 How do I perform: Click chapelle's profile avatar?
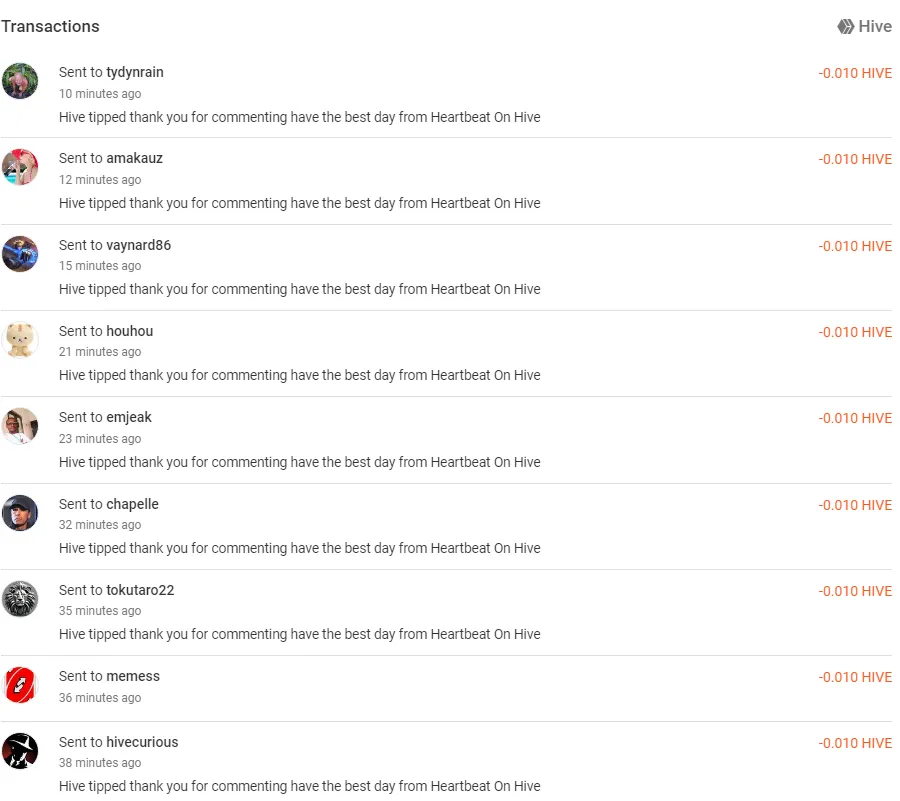20,512
